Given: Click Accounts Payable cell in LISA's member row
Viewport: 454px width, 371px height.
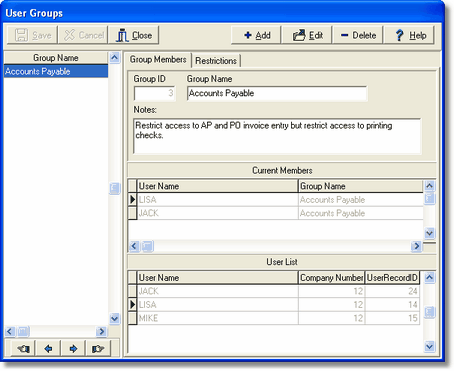Looking at the screenshot, I should 361,200.
